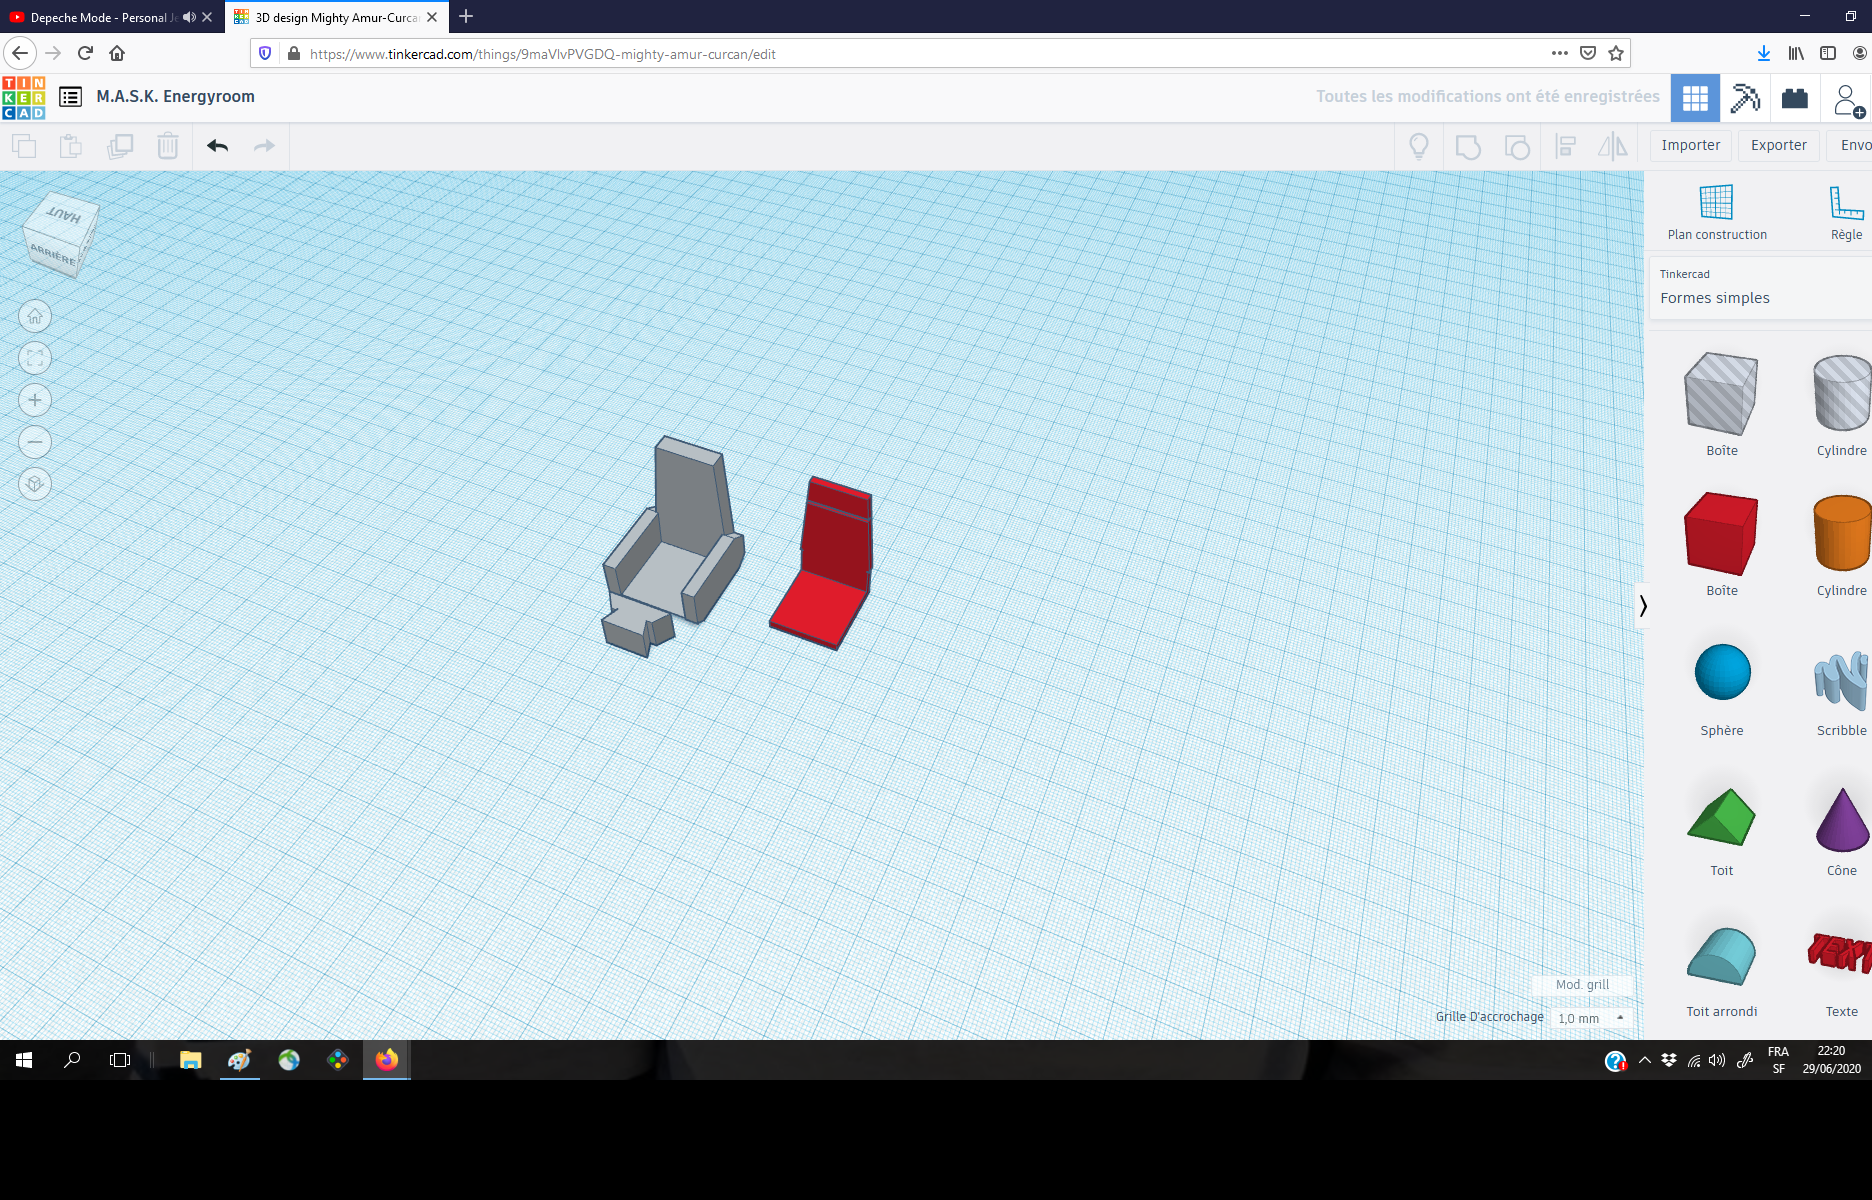Click the Copy toolbar icon
Viewport: 1872px width, 1200px height.
coord(24,146)
